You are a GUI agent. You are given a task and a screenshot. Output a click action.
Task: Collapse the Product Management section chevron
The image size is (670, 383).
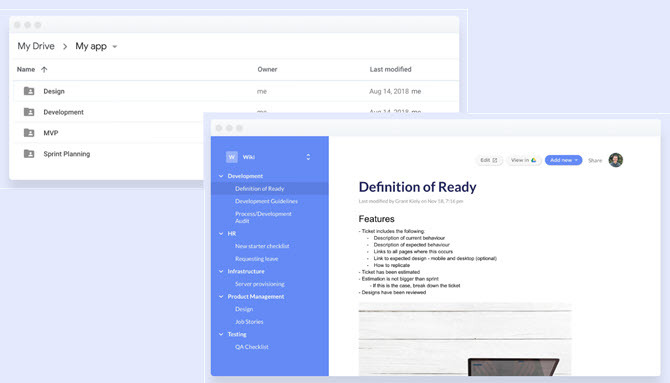click(221, 297)
